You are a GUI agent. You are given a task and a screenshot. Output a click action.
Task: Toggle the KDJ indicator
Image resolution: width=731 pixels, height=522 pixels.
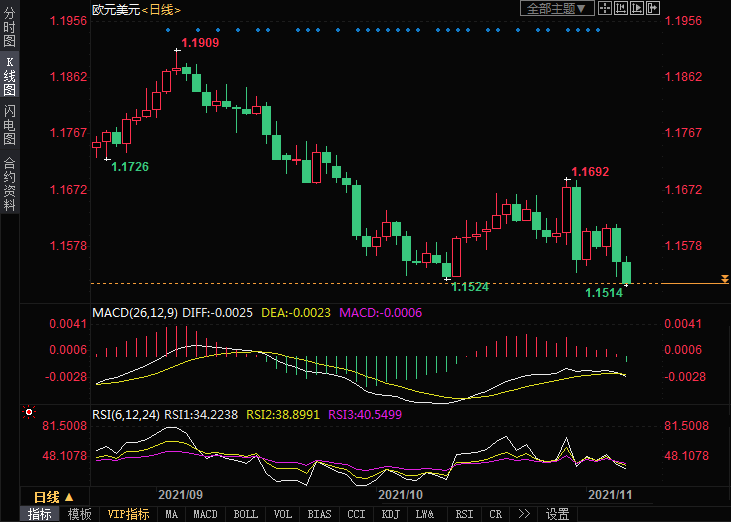389,514
